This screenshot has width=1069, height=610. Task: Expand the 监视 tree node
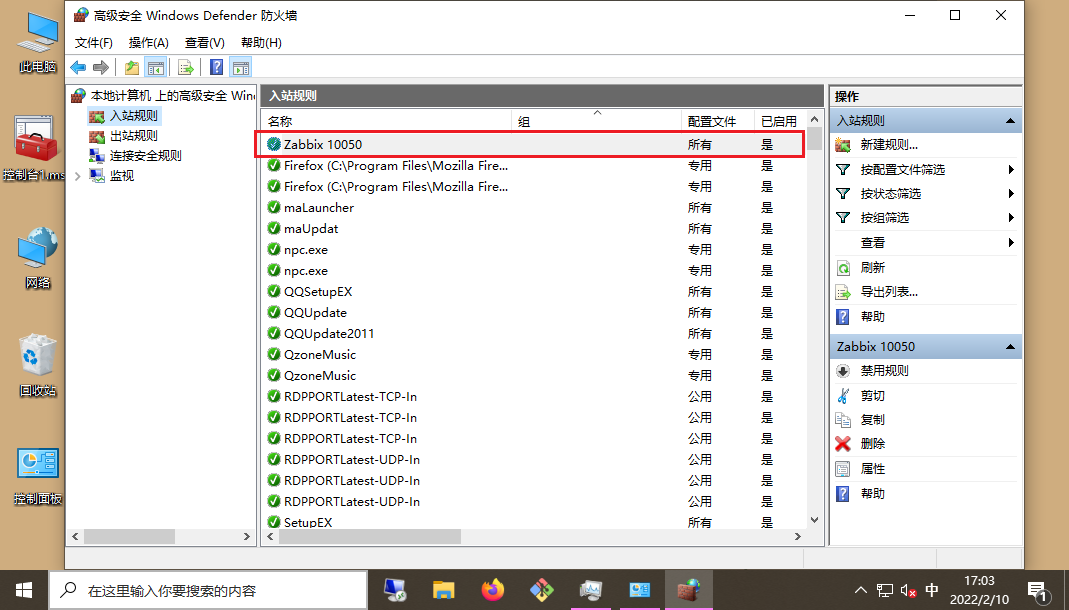pyautogui.click(x=77, y=176)
